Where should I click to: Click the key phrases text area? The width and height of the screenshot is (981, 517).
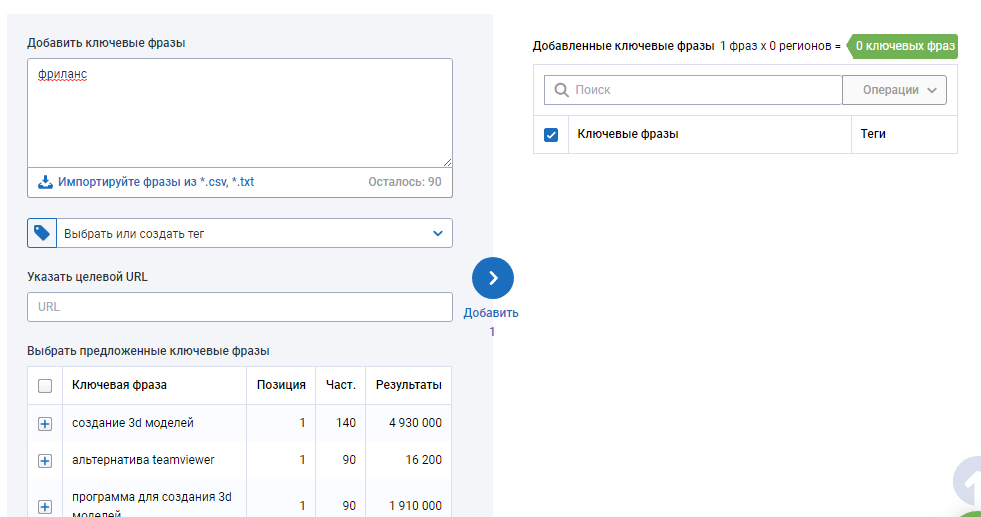[x=240, y=112]
